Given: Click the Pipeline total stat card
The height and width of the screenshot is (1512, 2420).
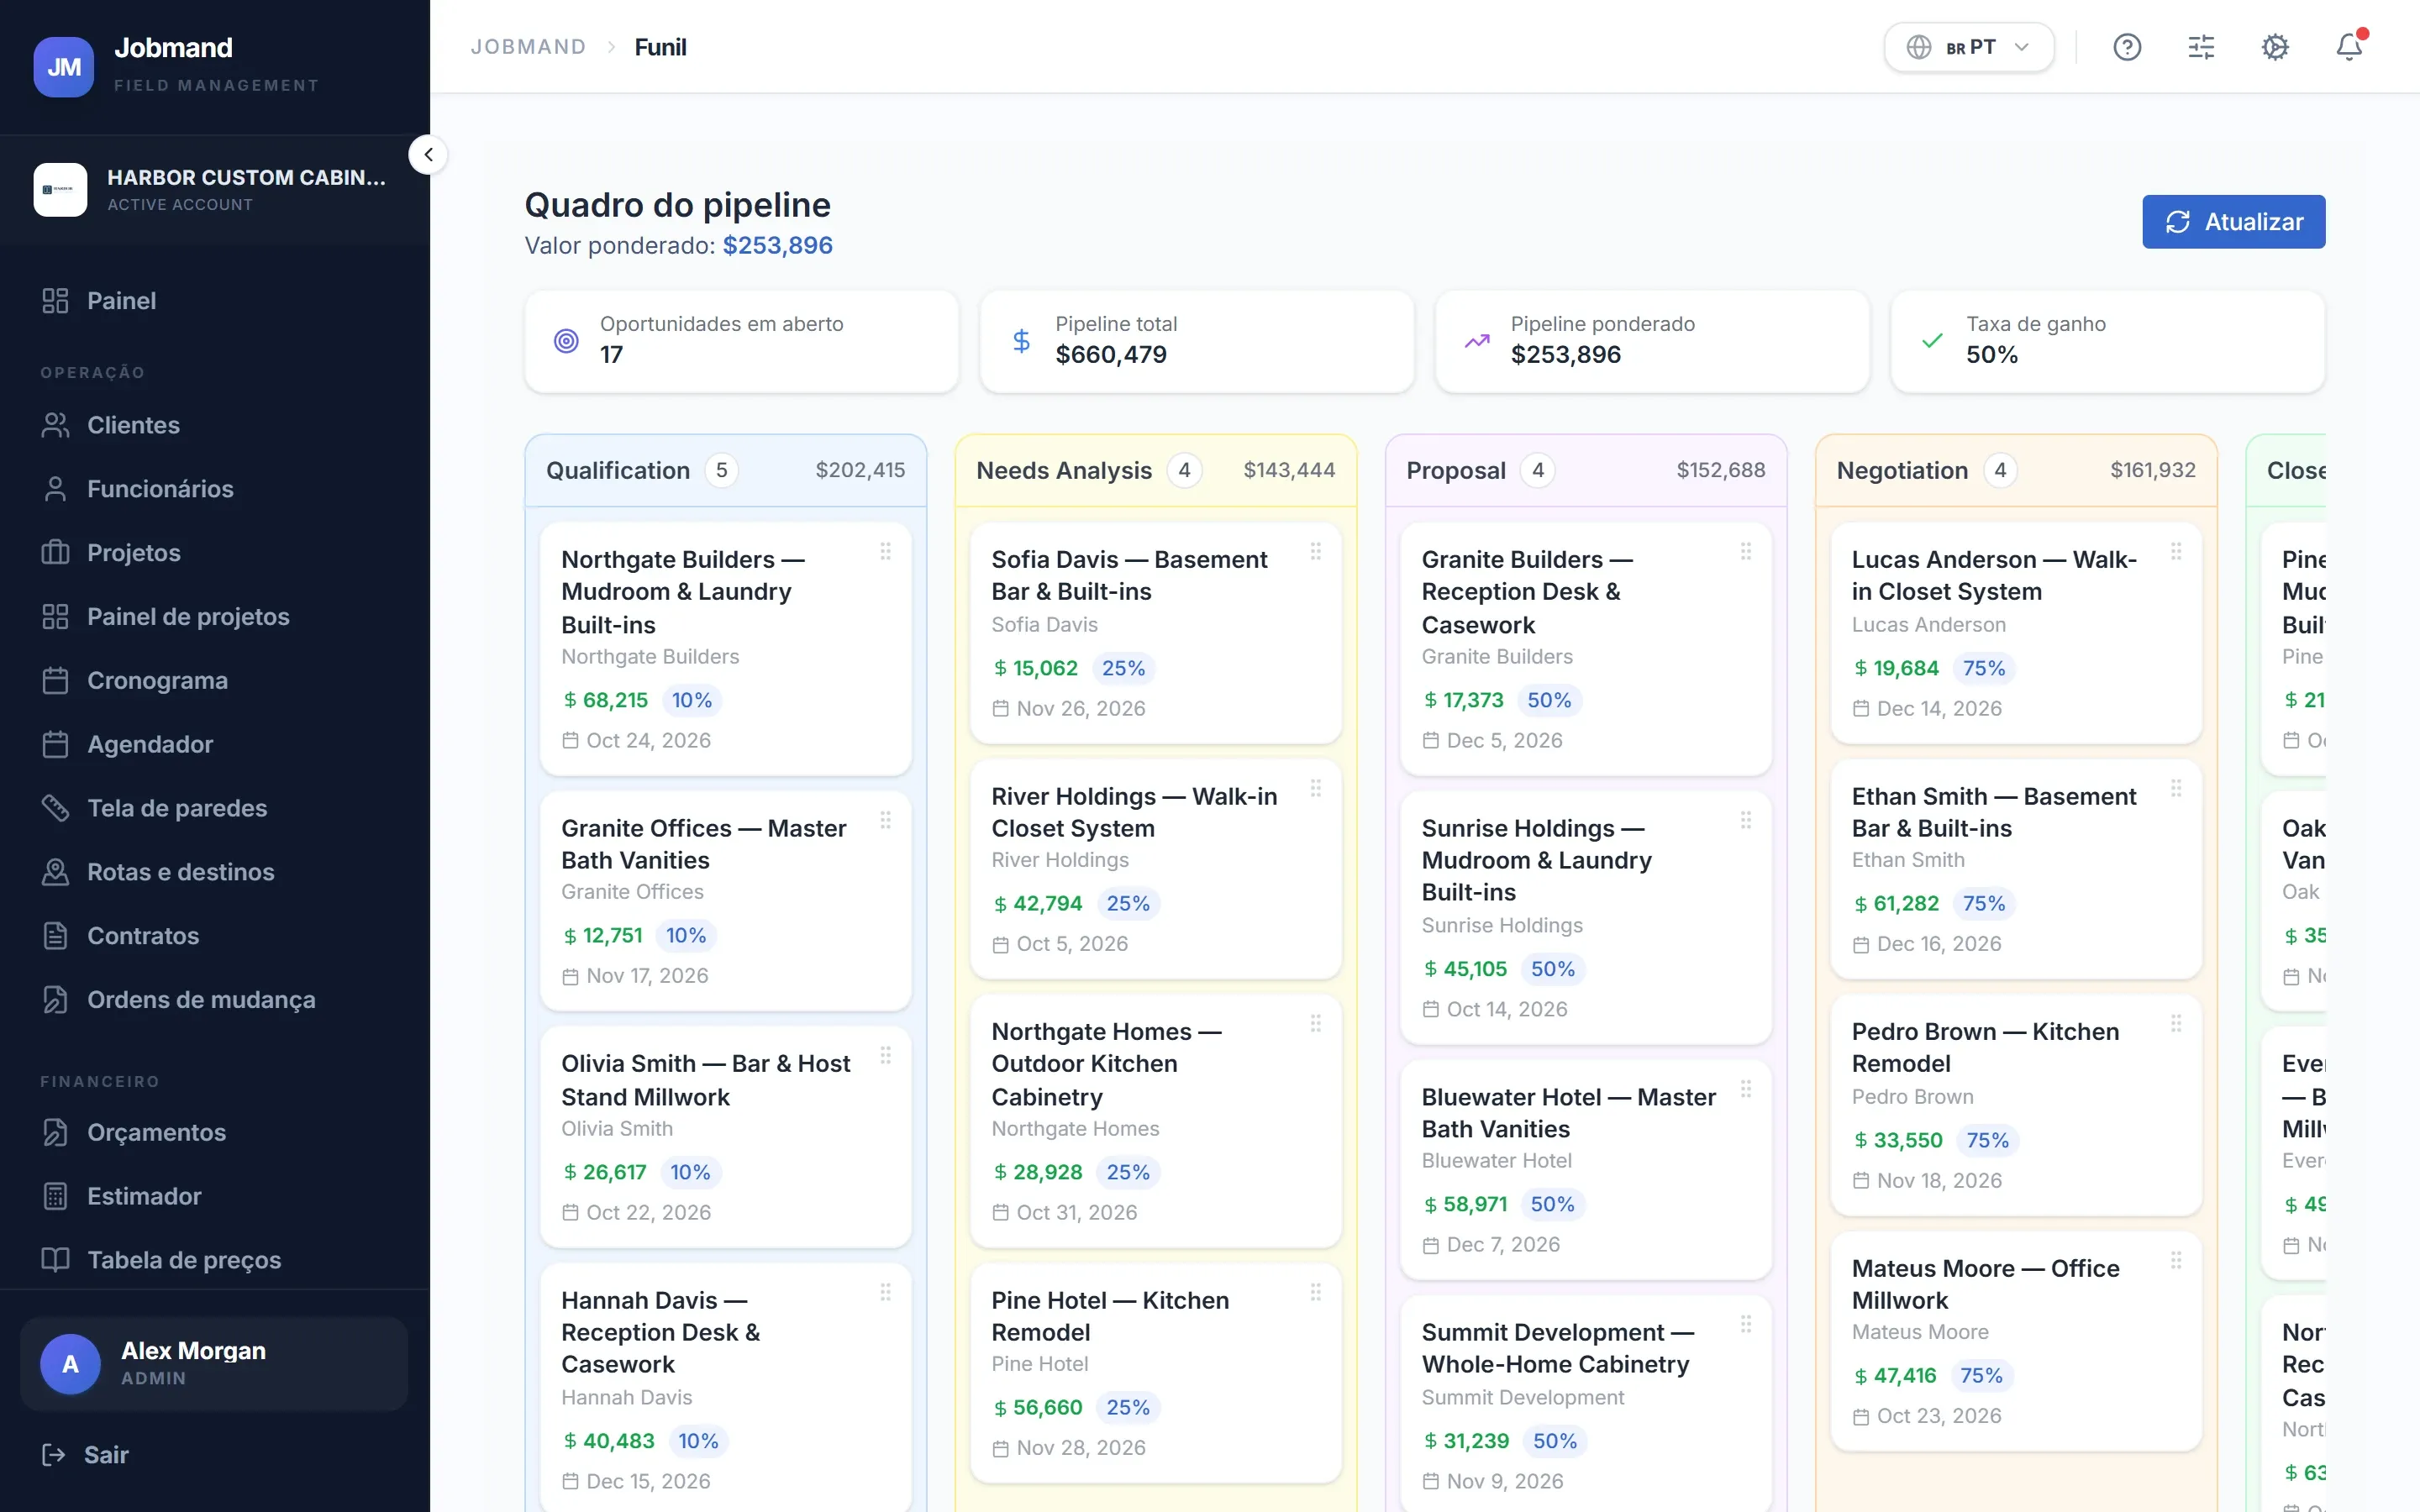Looking at the screenshot, I should 1197,341.
